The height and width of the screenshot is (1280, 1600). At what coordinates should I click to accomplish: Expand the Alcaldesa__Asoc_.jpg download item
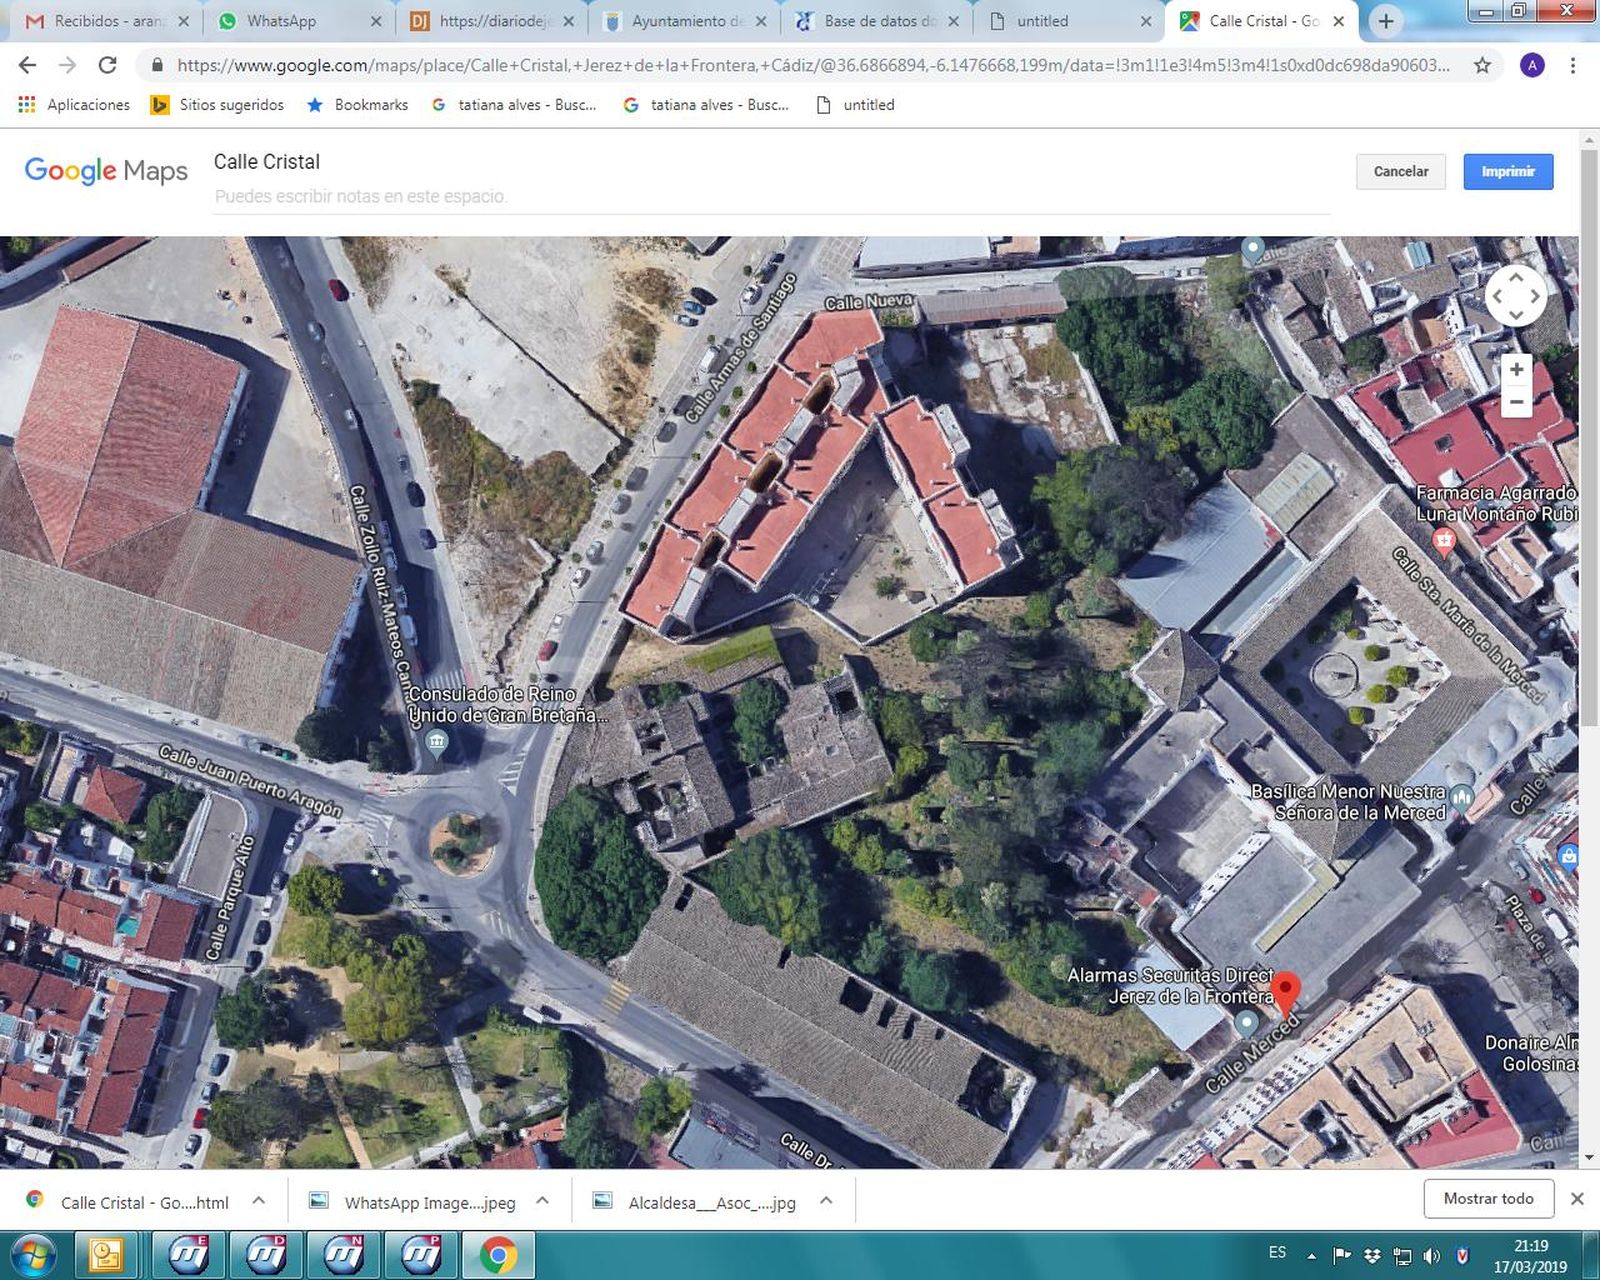[825, 1201]
